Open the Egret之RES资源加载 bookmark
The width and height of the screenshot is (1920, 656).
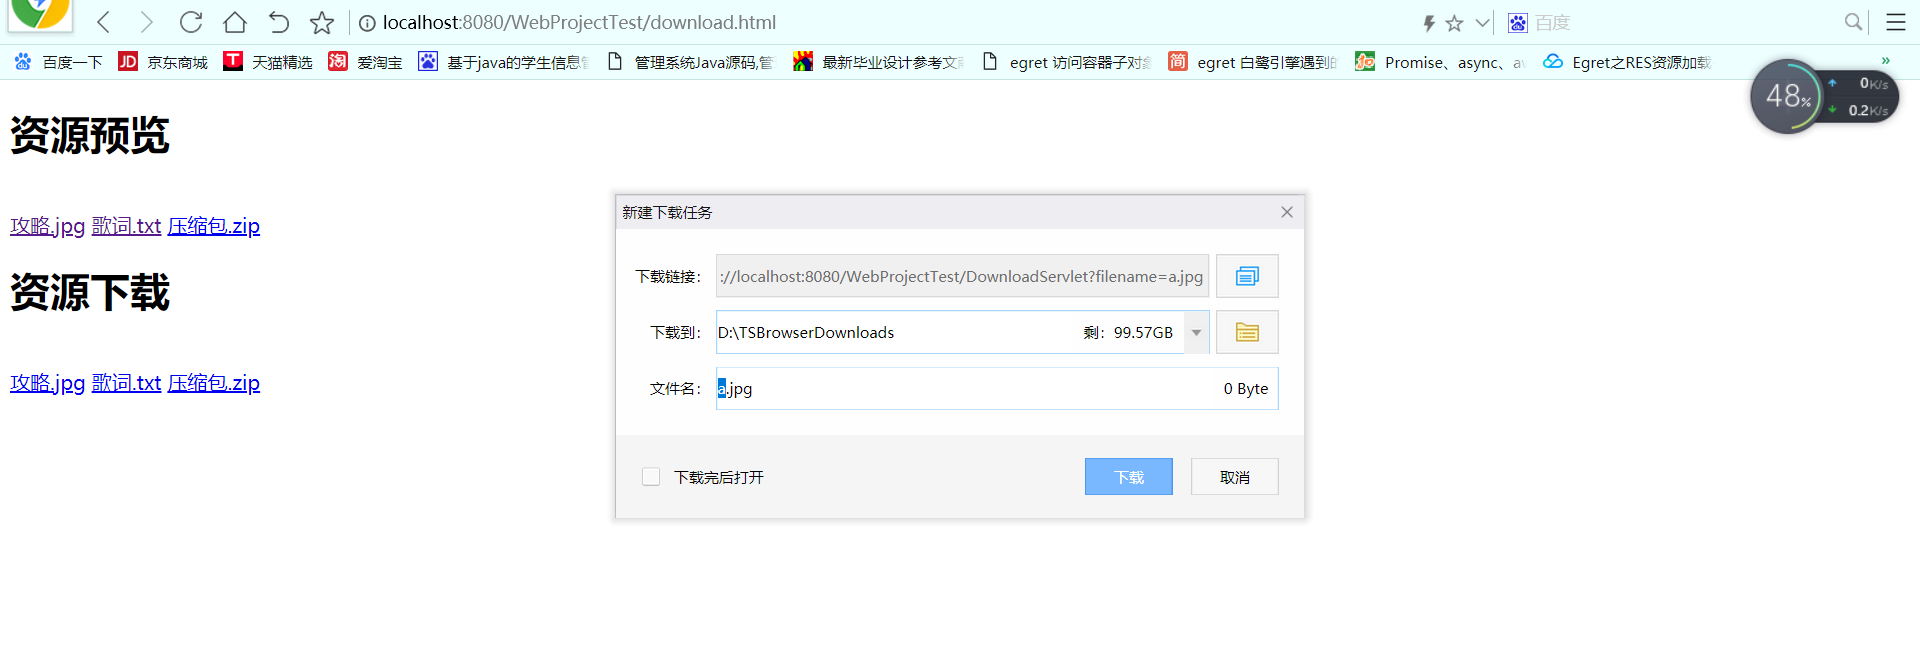click(x=1628, y=62)
